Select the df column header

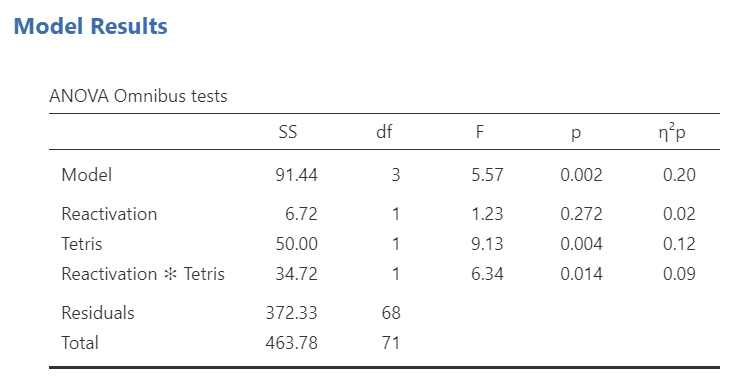384,131
